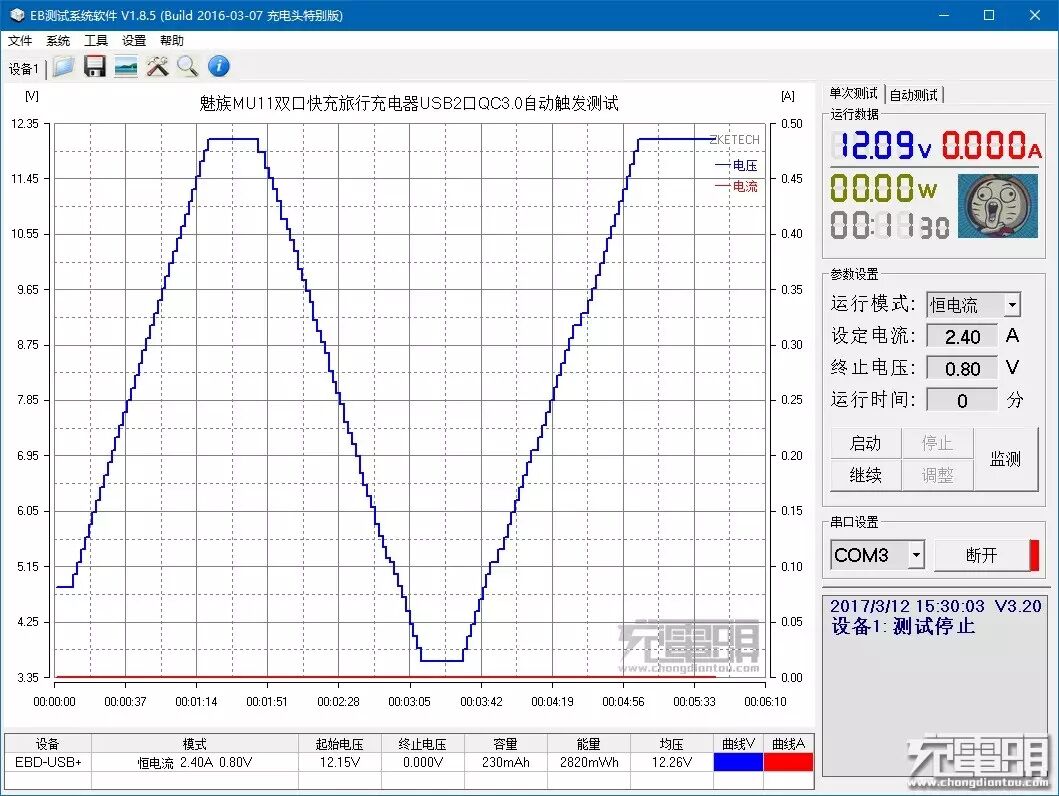Click the 2820mWh energy cell
This screenshot has height=796, width=1059.
click(589, 762)
